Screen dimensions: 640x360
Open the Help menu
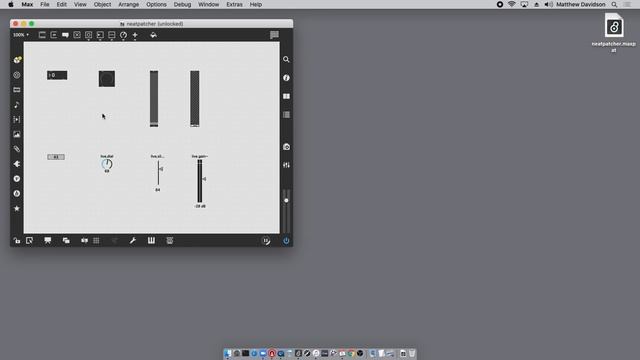pyautogui.click(x=256, y=4)
